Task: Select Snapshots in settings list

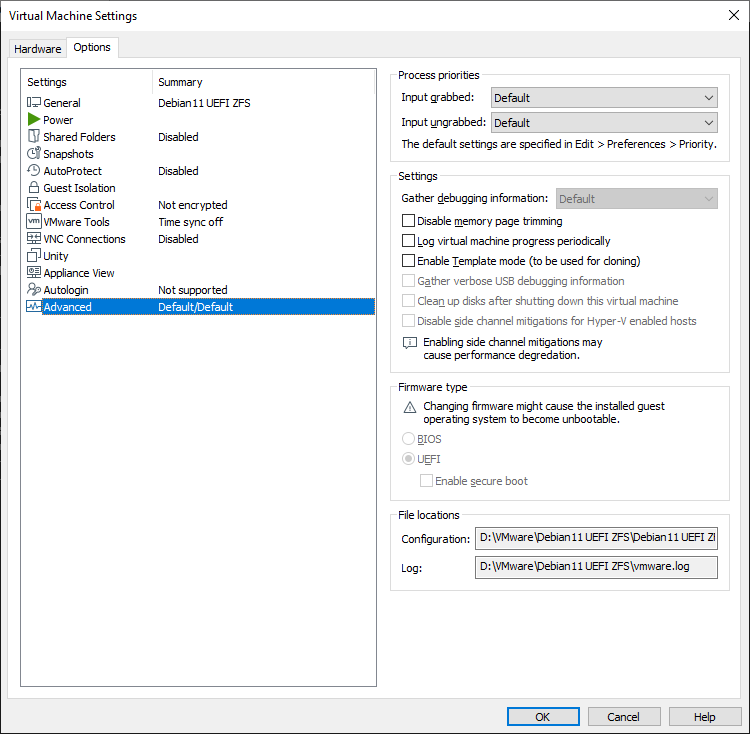Action: tap(68, 154)
